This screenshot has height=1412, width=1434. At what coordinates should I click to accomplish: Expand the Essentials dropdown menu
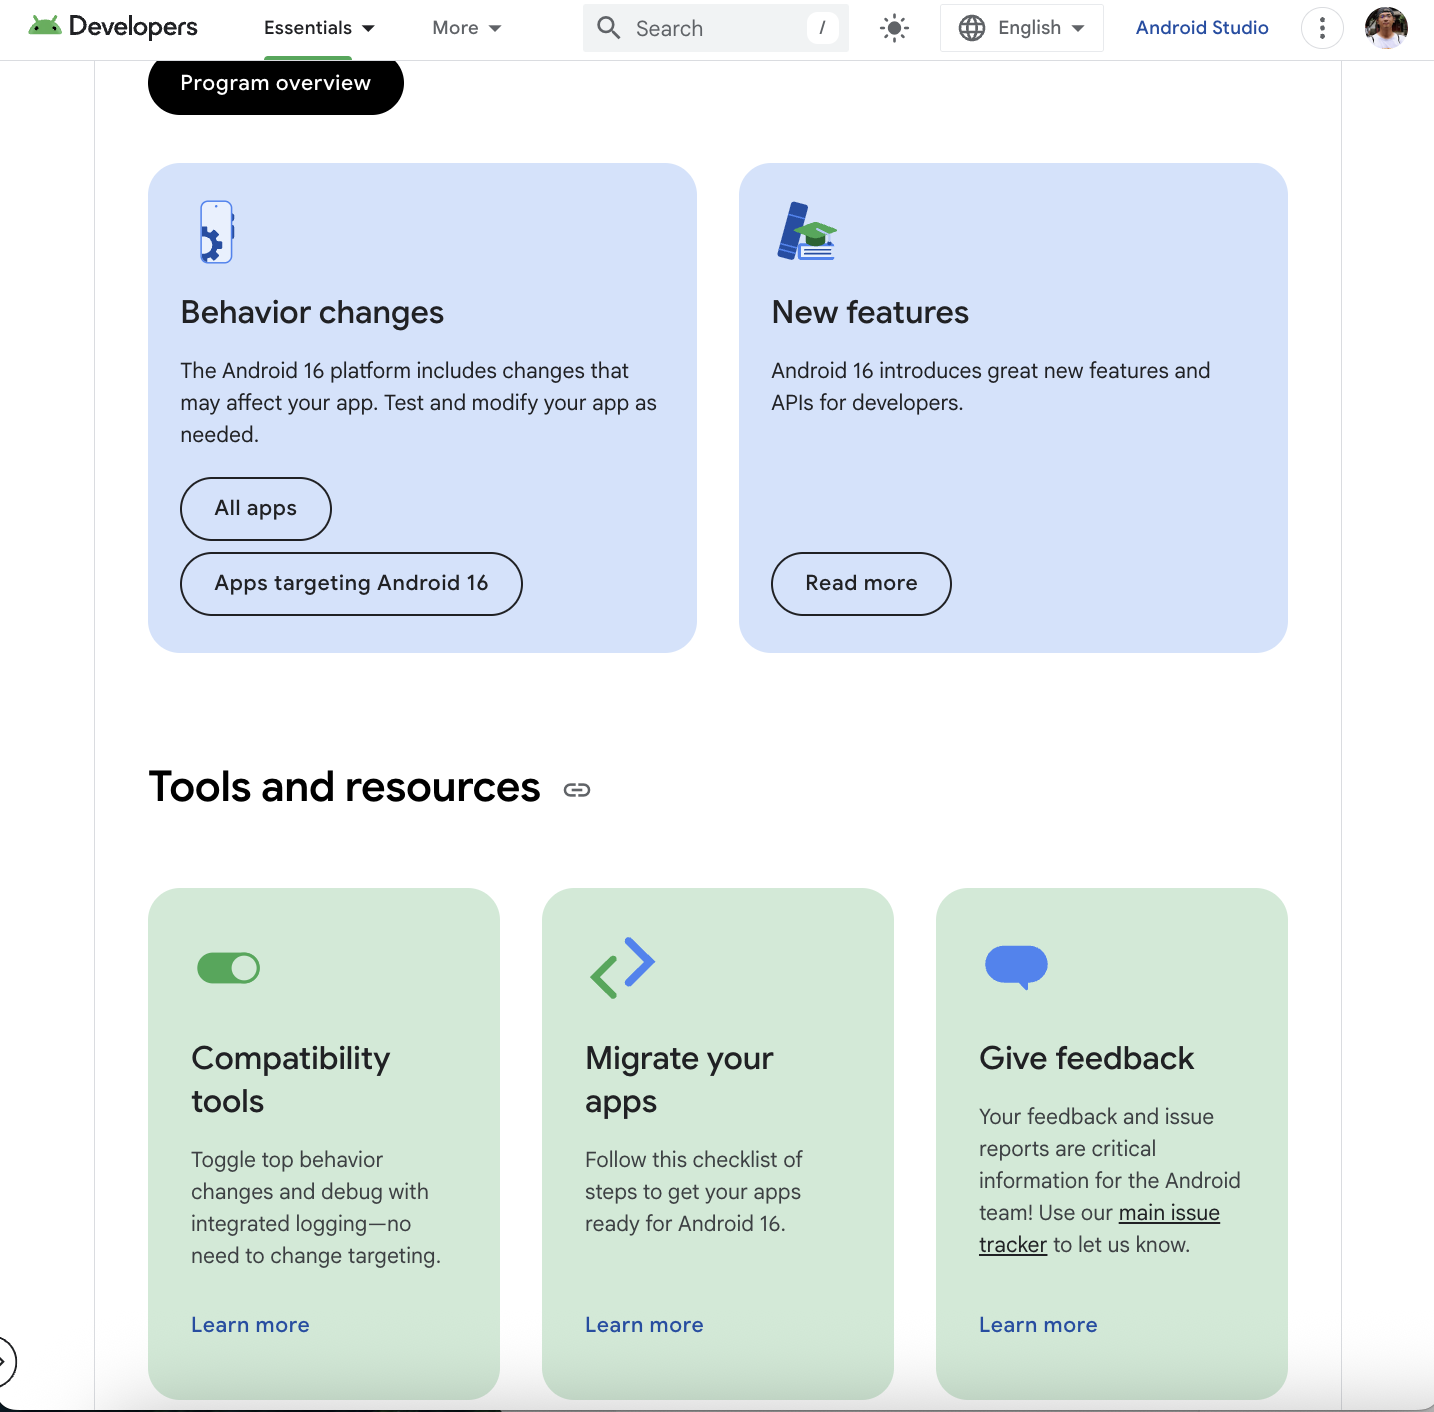[319, 28]
